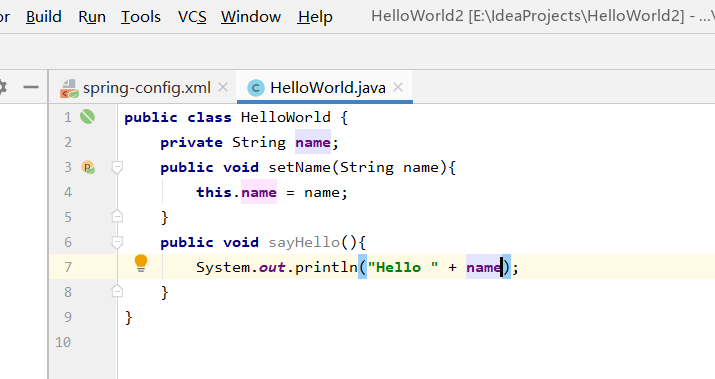Click line number 1 in the gutter
715x379 pixels.
[68, 118]
